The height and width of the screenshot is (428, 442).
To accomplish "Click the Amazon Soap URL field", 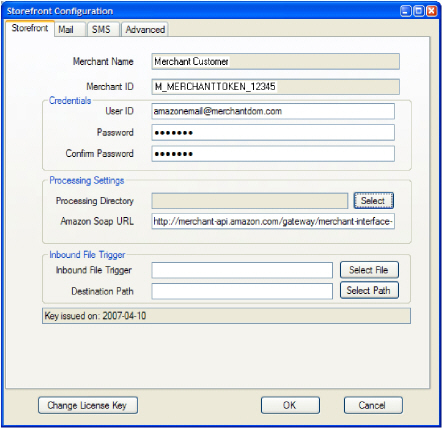I will pyautogui.click(x=273, y=221).
